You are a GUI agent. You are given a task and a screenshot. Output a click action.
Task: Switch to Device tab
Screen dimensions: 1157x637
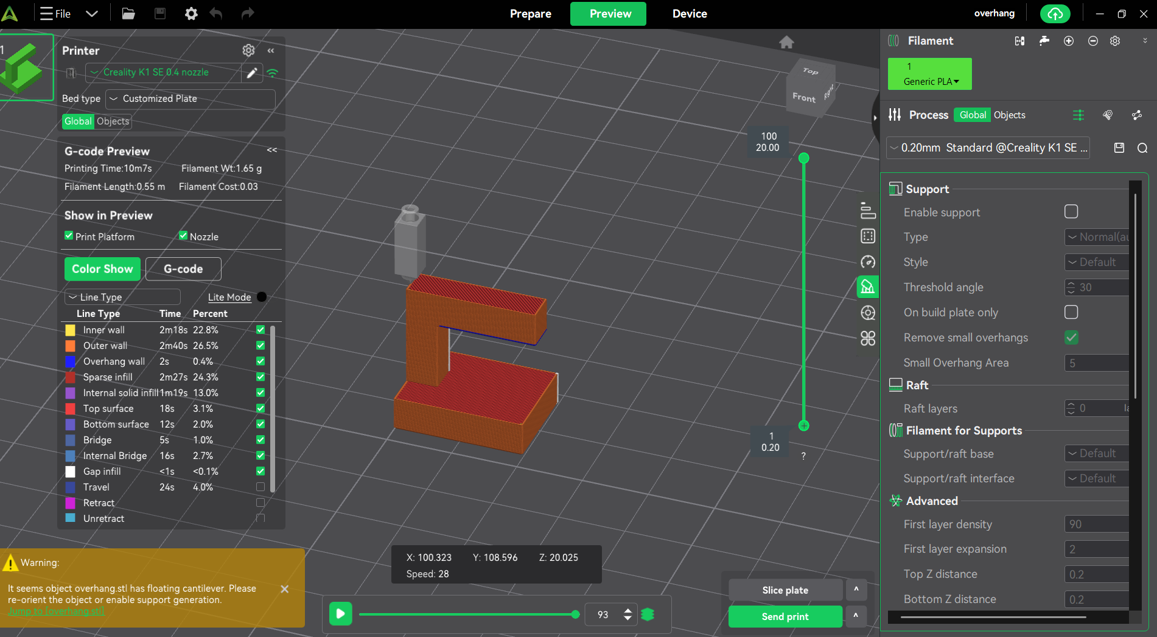689,13
